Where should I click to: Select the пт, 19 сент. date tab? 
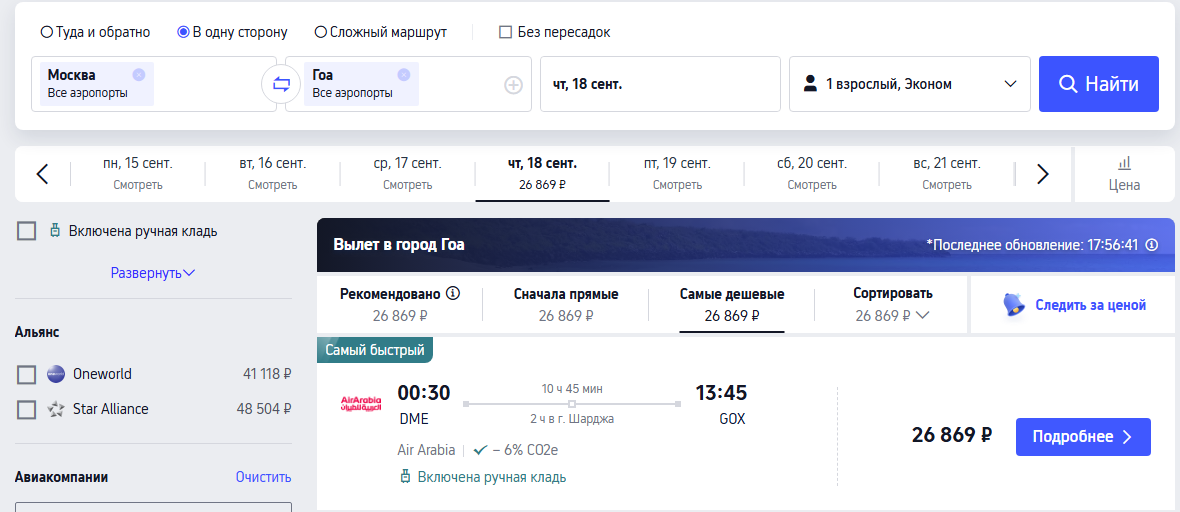(677, 174)
